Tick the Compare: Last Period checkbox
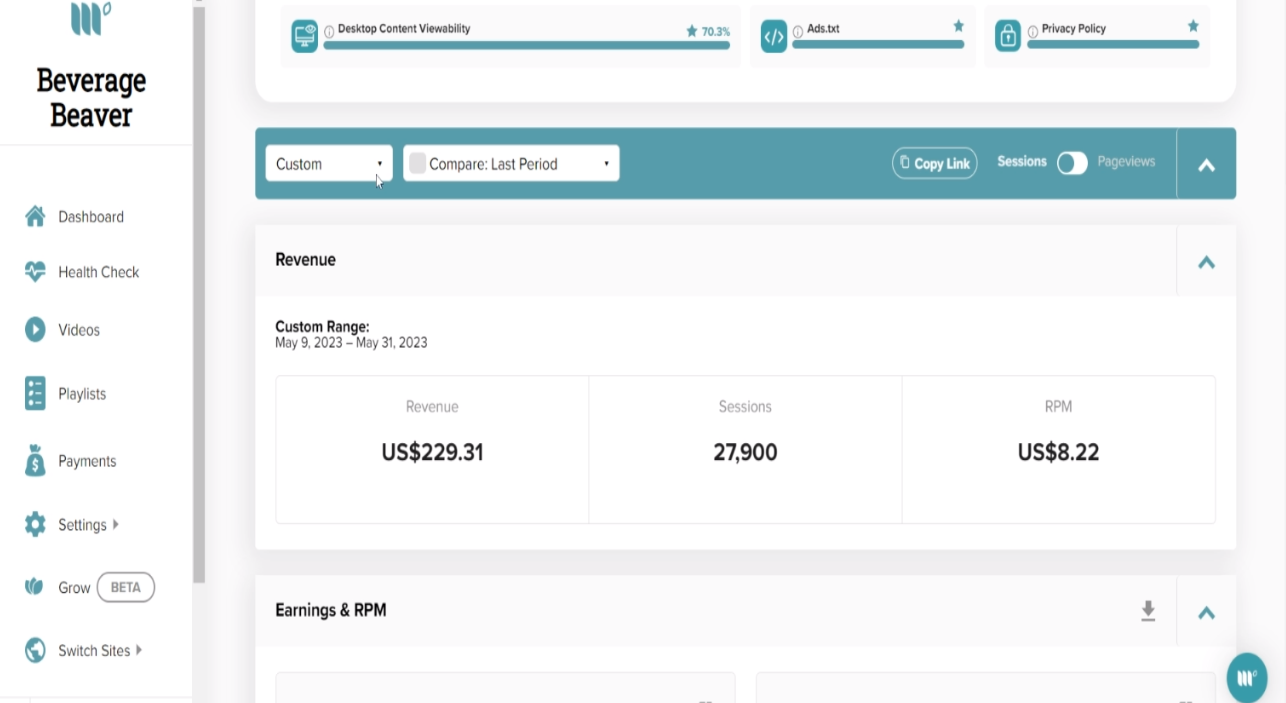 click(418, 163)
